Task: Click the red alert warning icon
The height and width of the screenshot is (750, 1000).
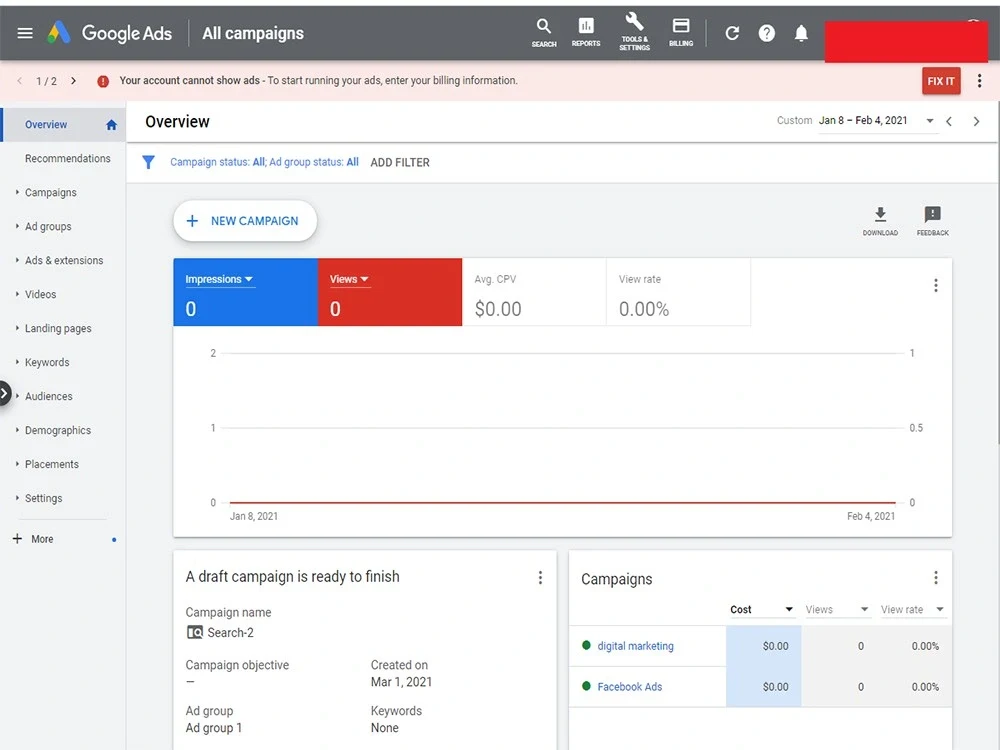Action: point(103,81)
